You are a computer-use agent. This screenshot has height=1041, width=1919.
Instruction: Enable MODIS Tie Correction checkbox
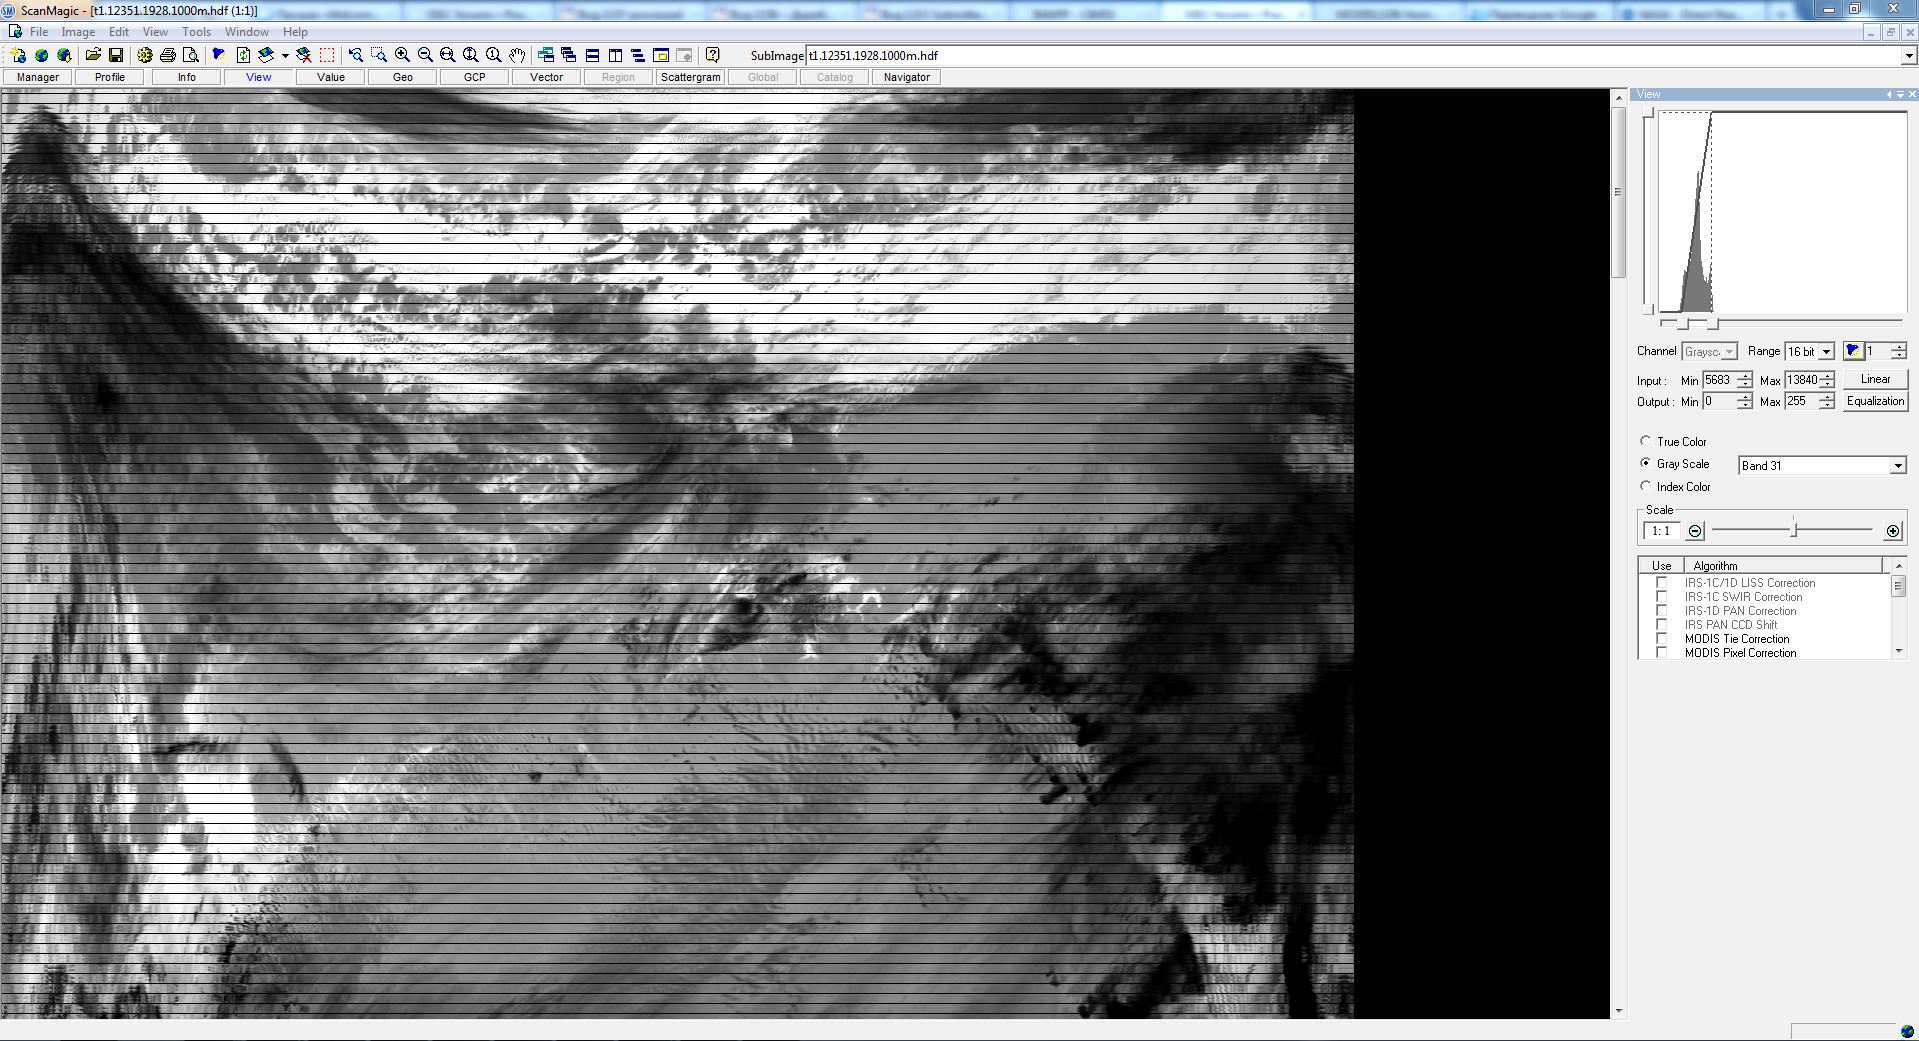[1662, 639]
